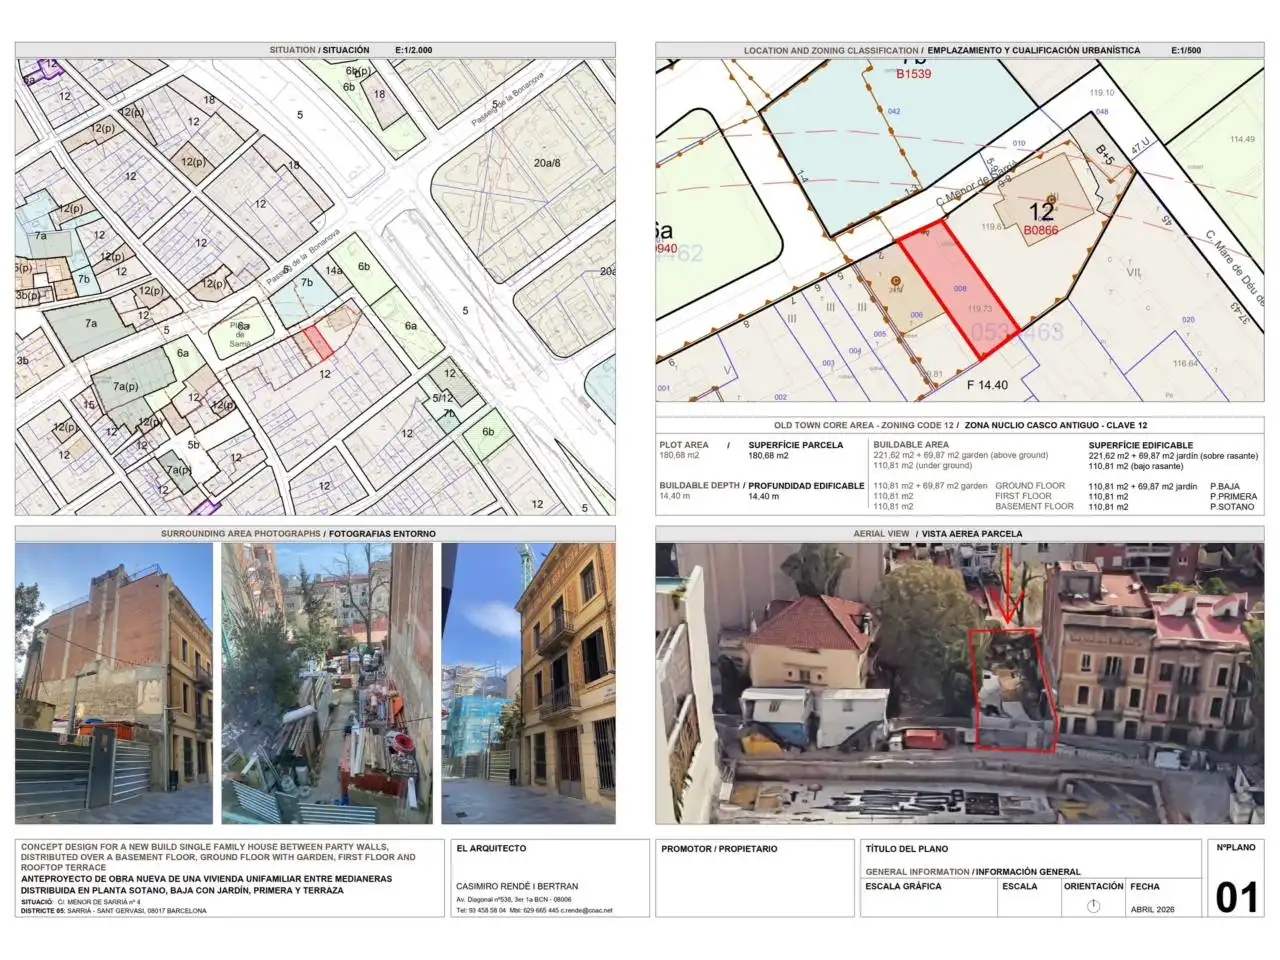Click the 'PLOT AREA' label
Viewport: 1280px width, 960px height.
(684, 445)
